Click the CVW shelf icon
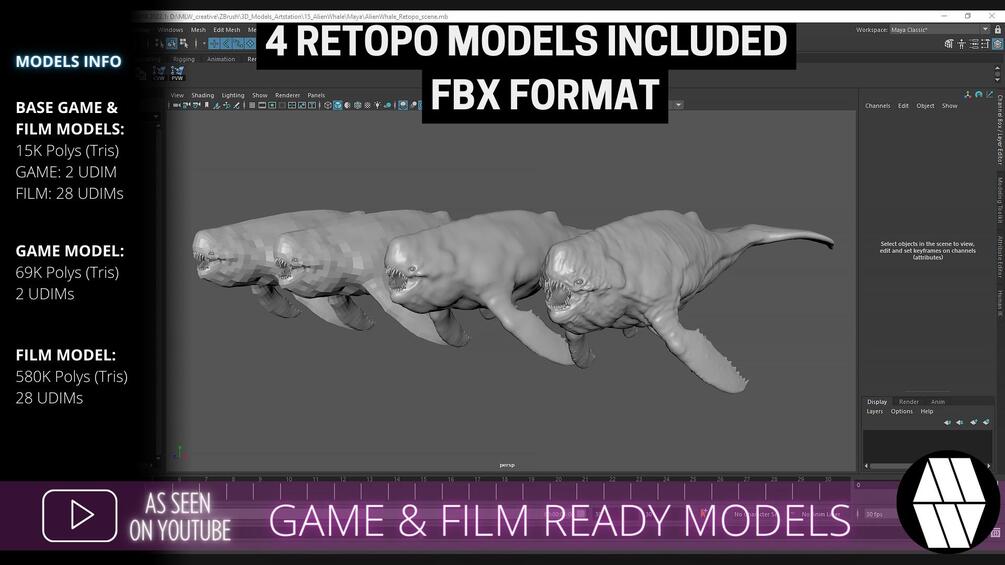Viewport: 1005px width, 565px height. coord(159,73)
